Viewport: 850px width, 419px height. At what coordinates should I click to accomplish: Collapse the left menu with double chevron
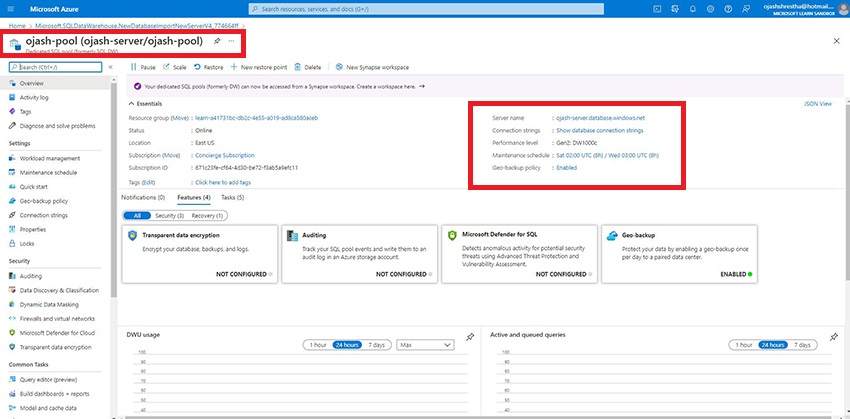(111, 67)
